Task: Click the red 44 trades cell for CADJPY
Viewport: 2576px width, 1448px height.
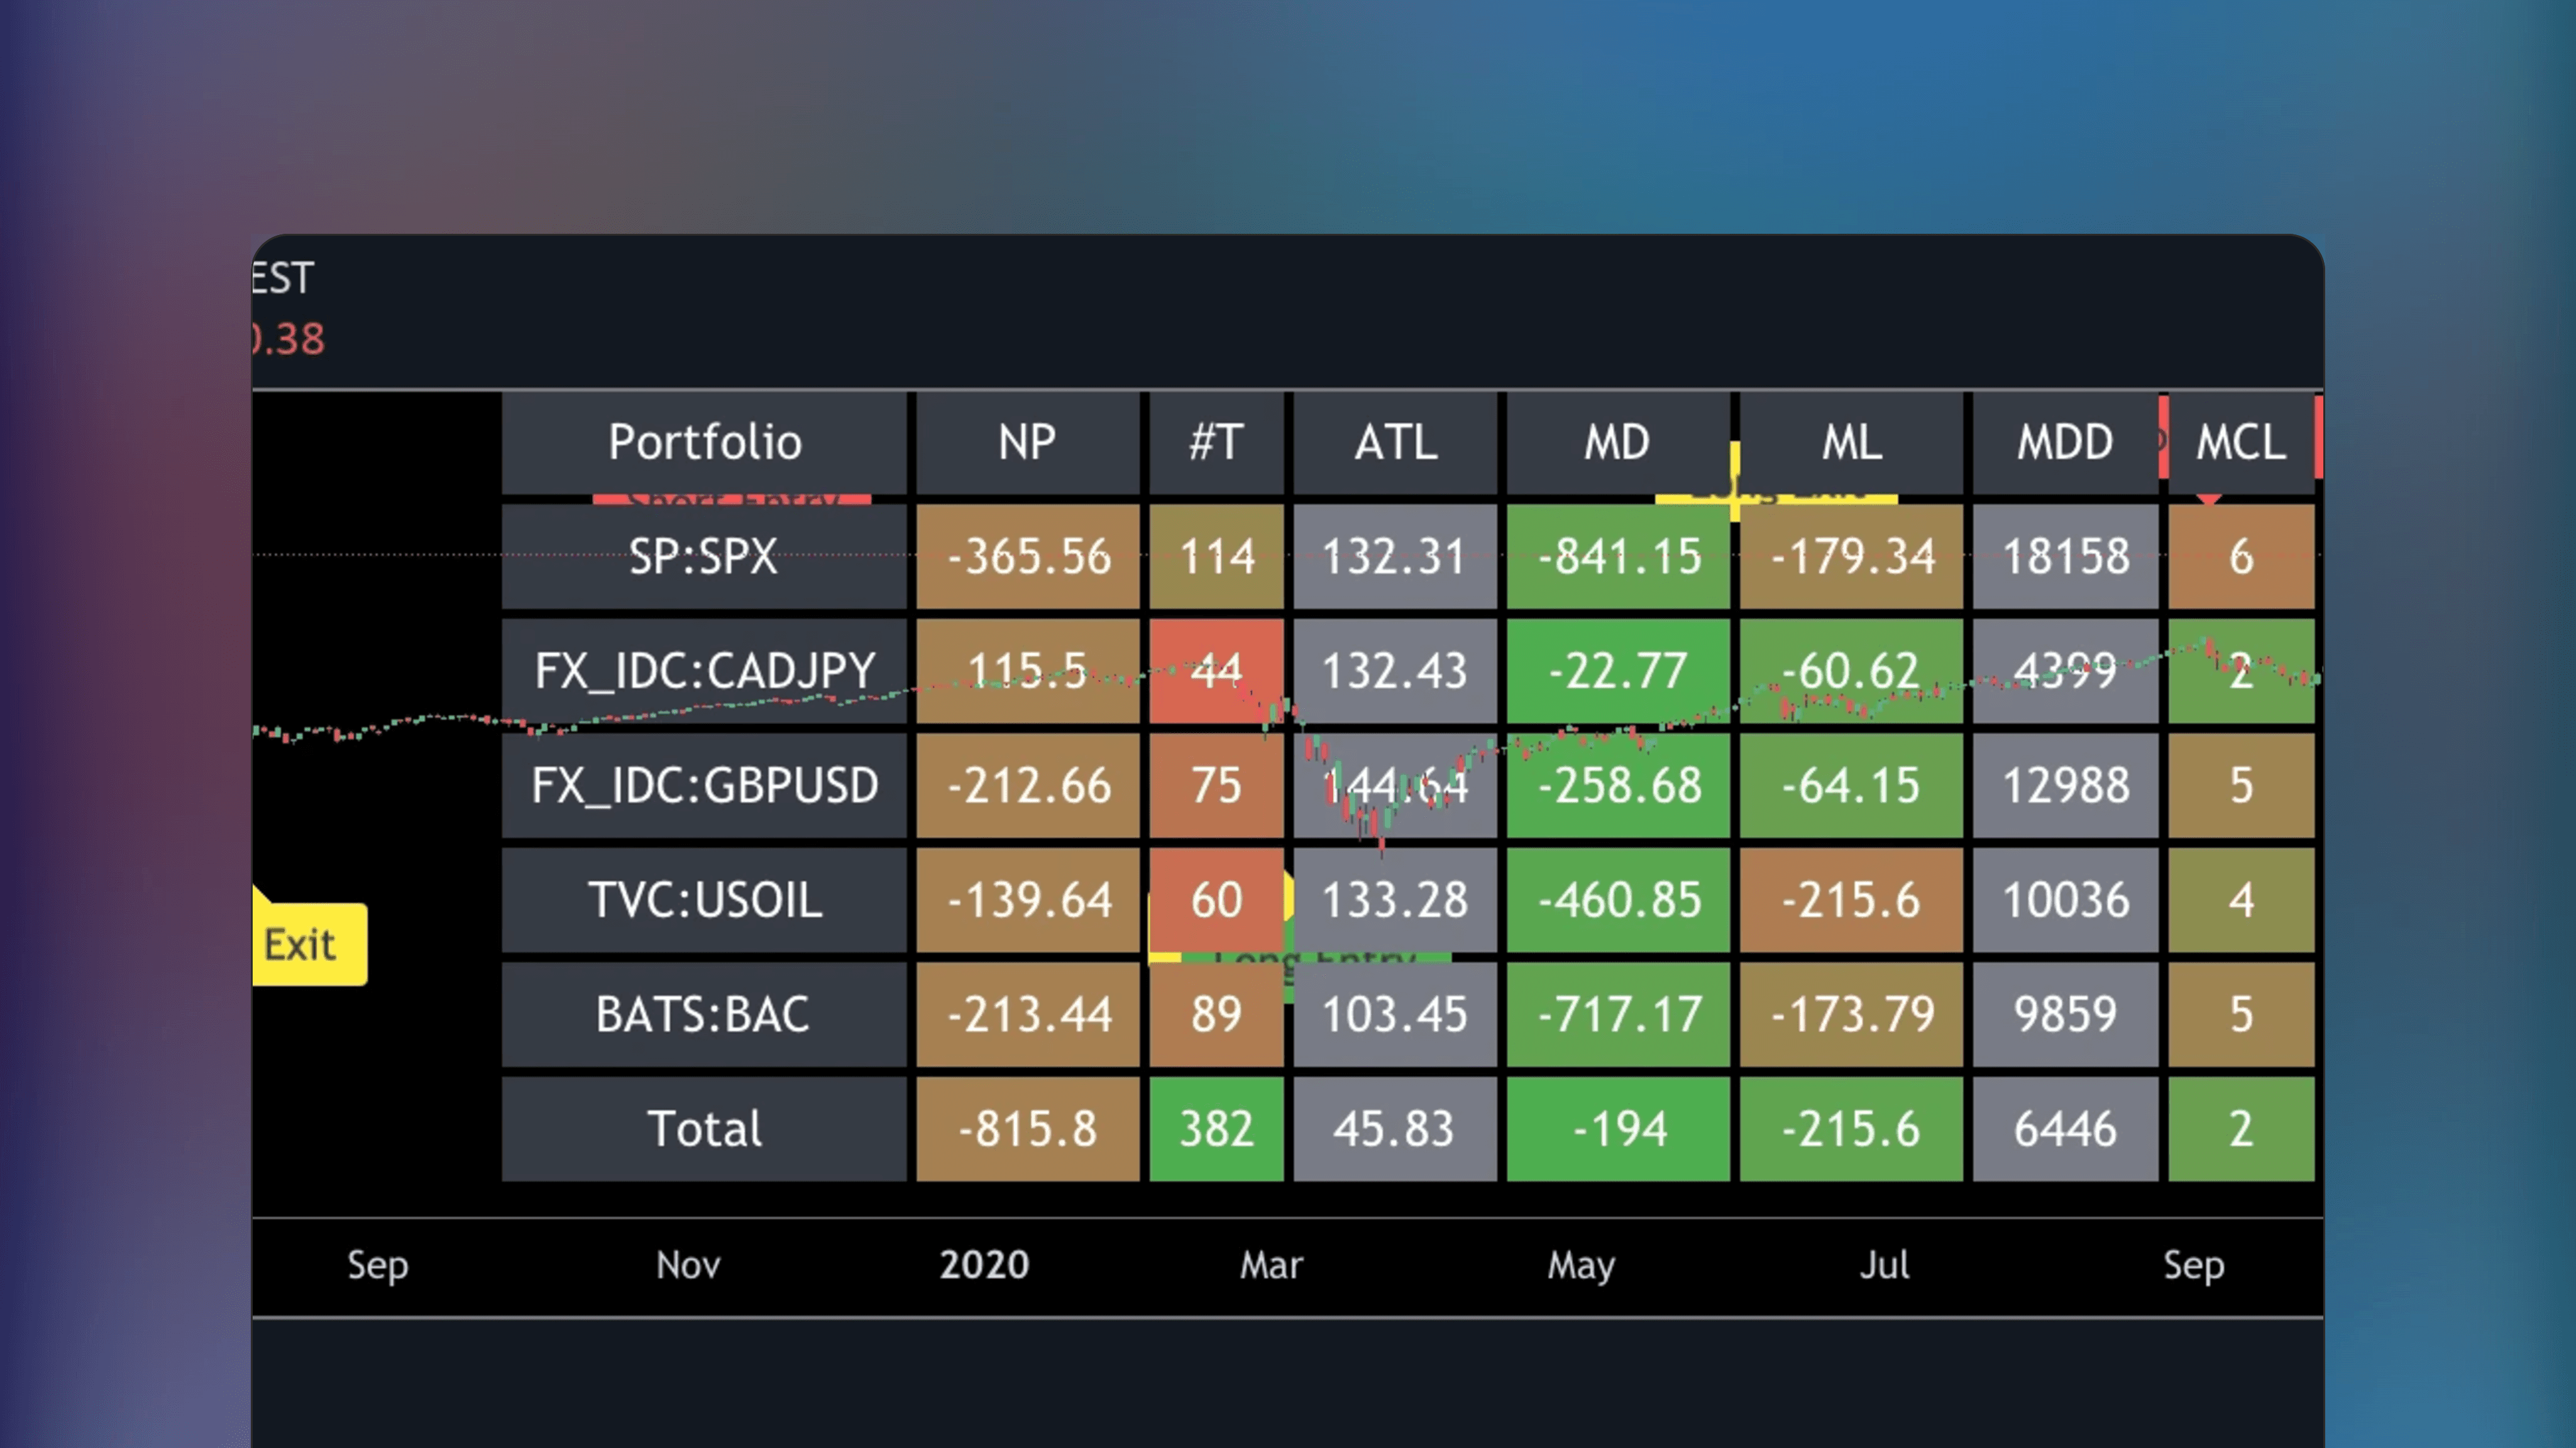Action: 1216,672
